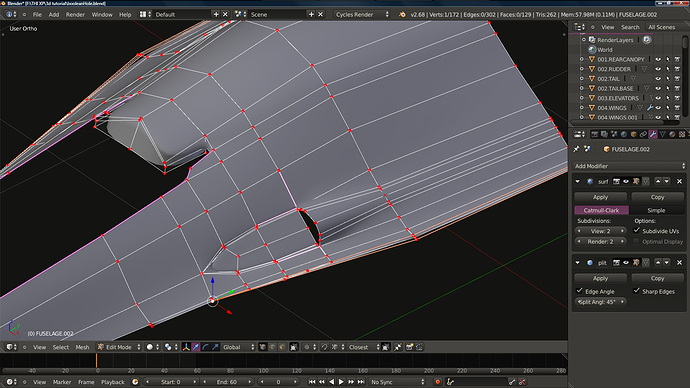Viewport: 690px width, 388px height.
Task: Open the Modifiers properties tab wrench icon
Action: pyautogui.click(x=653, y=134)
